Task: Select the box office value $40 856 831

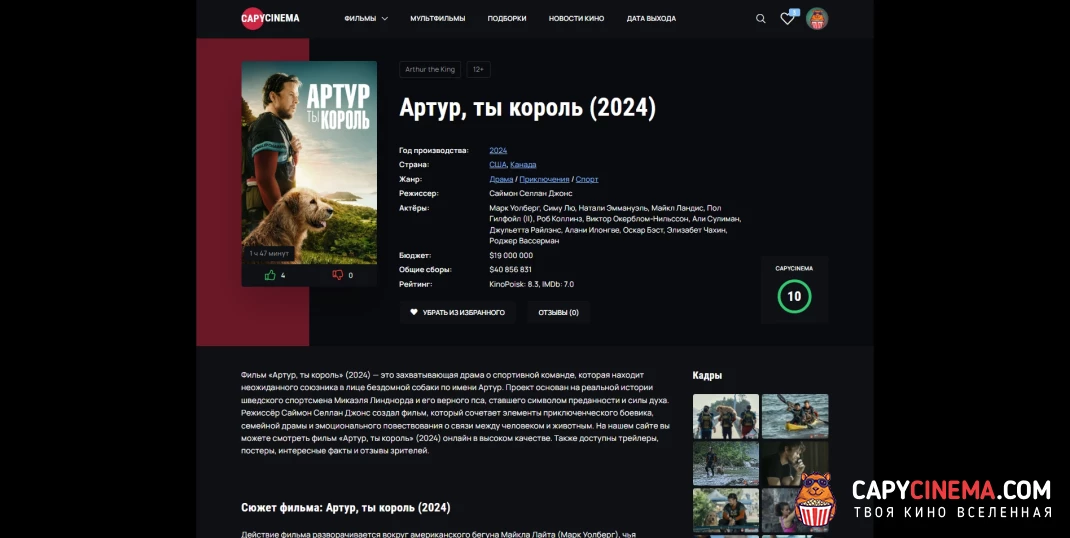Action: (510, 270)
